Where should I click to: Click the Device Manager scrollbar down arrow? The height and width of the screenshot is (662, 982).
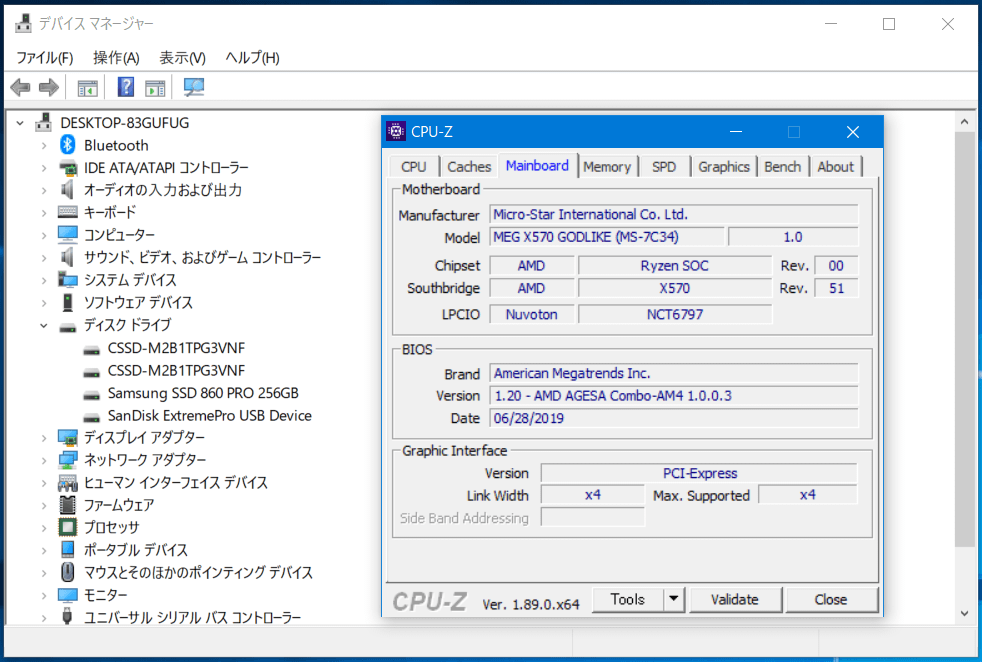(x=964, y=614)
